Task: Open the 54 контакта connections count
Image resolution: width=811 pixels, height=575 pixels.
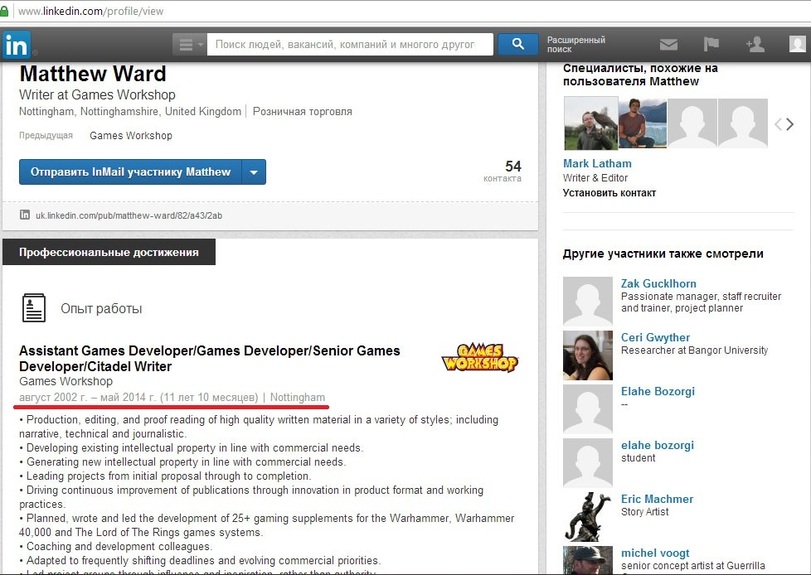Action: 502,171
